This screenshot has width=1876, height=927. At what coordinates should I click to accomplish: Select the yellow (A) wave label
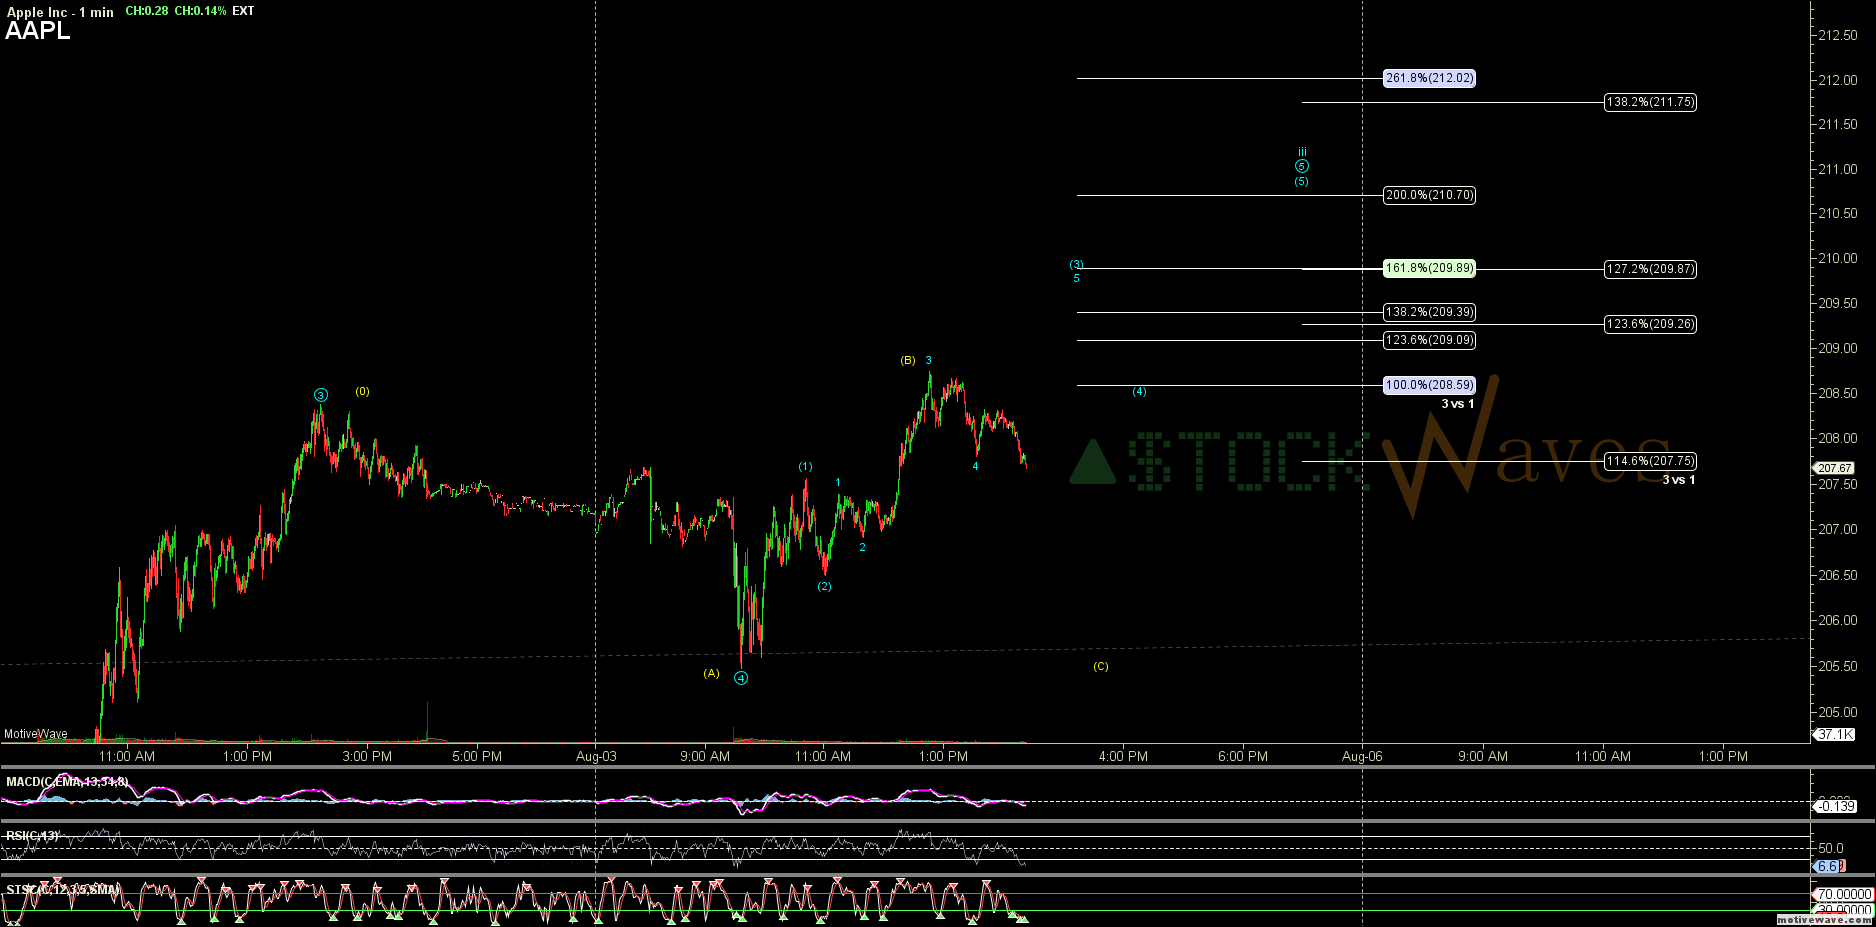coord(711,673)
